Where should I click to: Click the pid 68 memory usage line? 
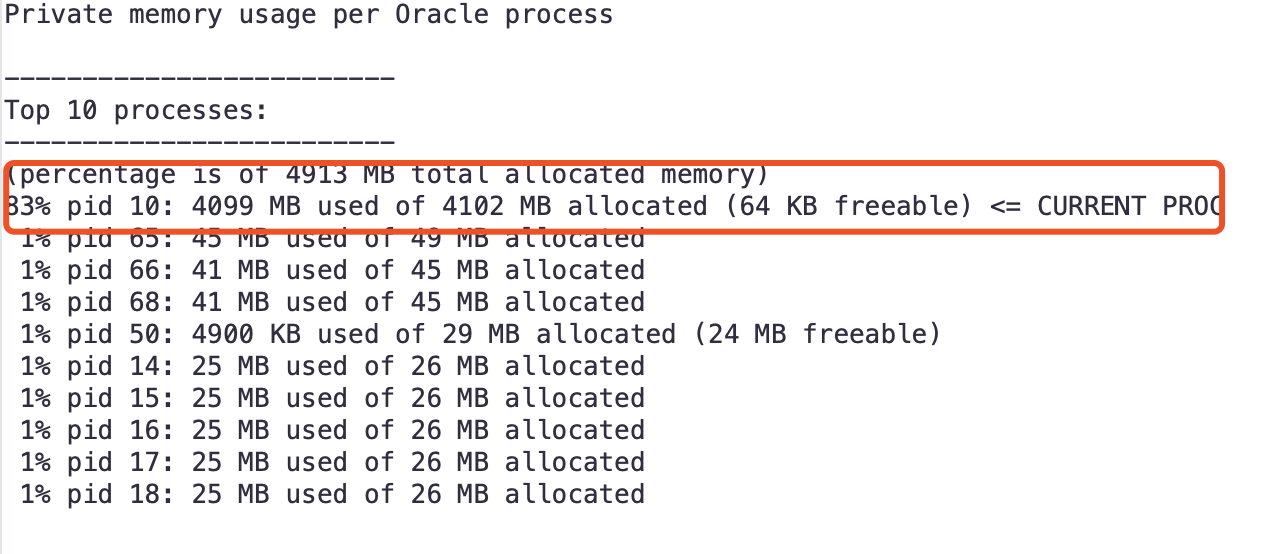(332, 303)
